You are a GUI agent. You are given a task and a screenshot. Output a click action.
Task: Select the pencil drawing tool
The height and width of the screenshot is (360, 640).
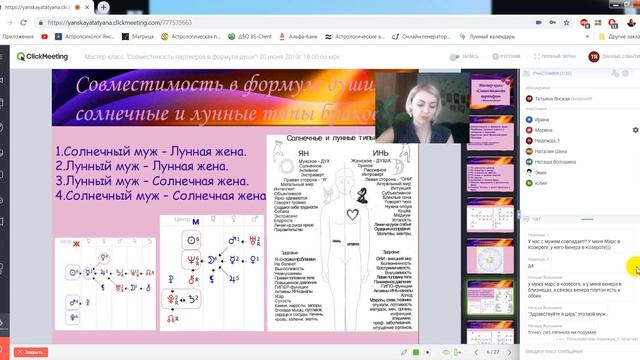click(404, 352)
